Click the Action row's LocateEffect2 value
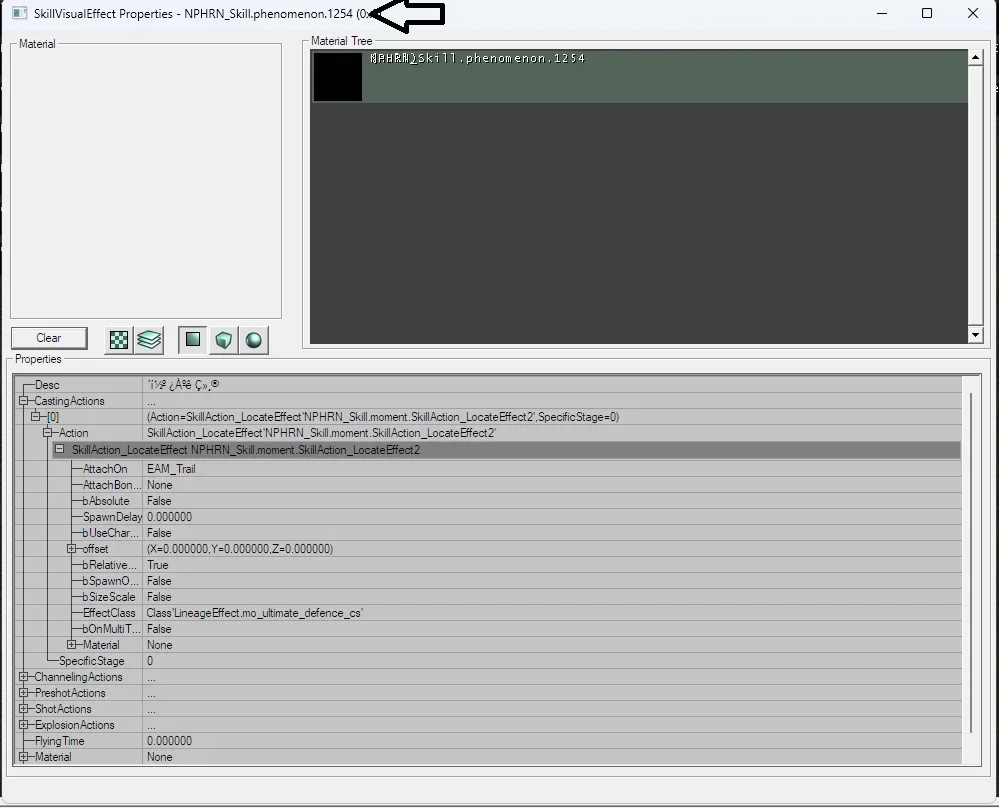The width and height of the screenshot is (999, 808). tap(322, 433)
